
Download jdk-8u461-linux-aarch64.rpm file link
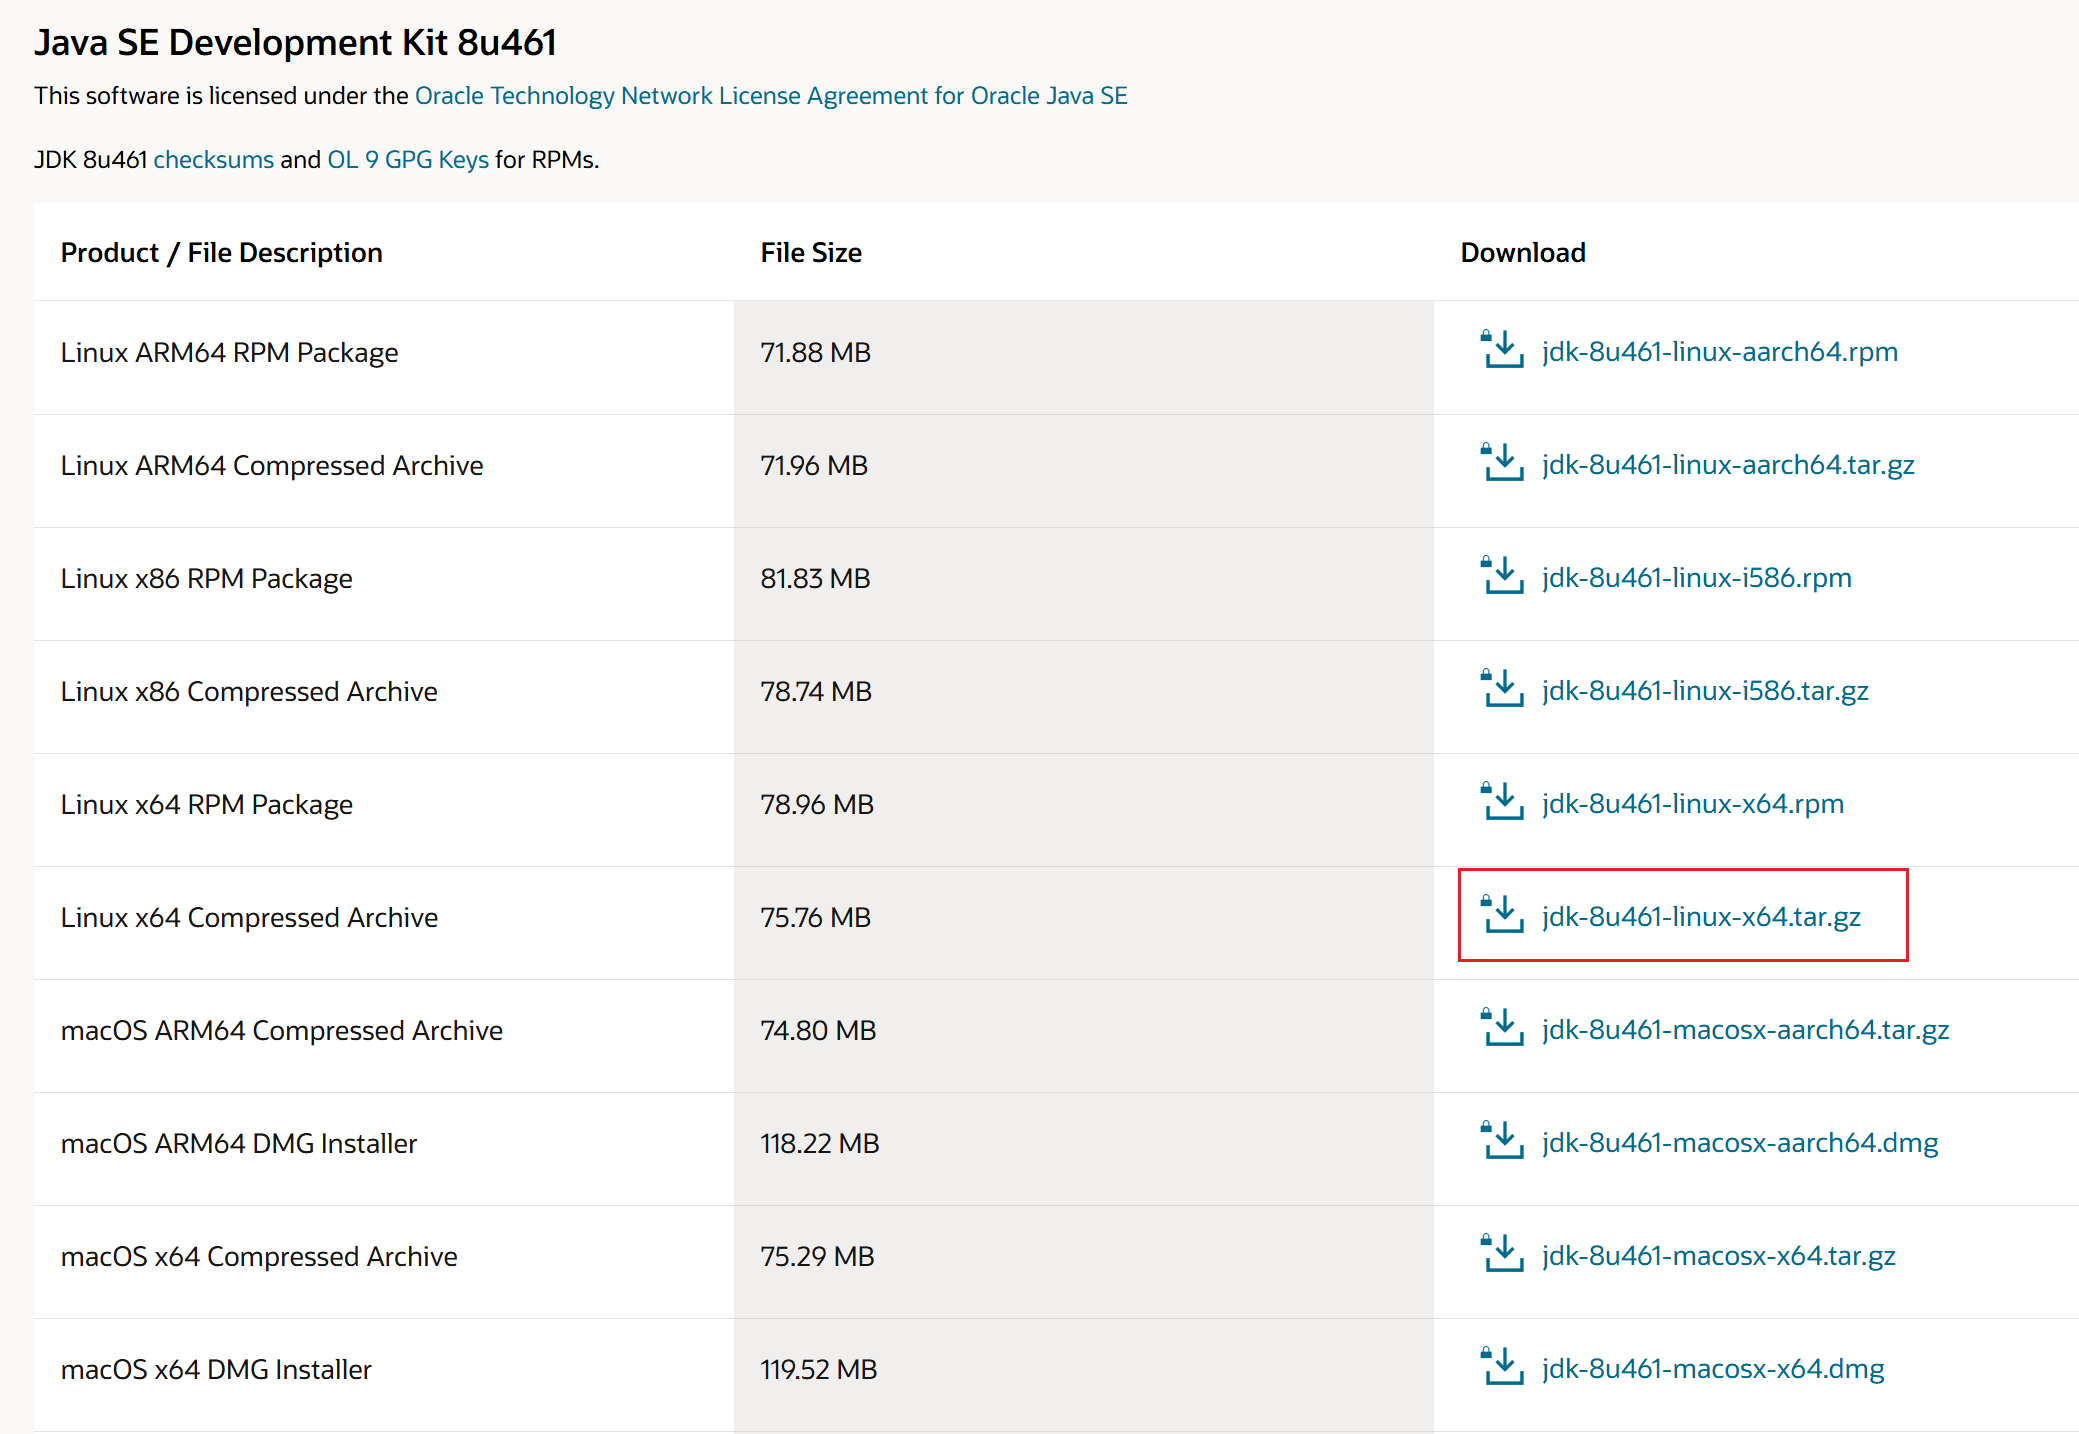pos(1719,352)
